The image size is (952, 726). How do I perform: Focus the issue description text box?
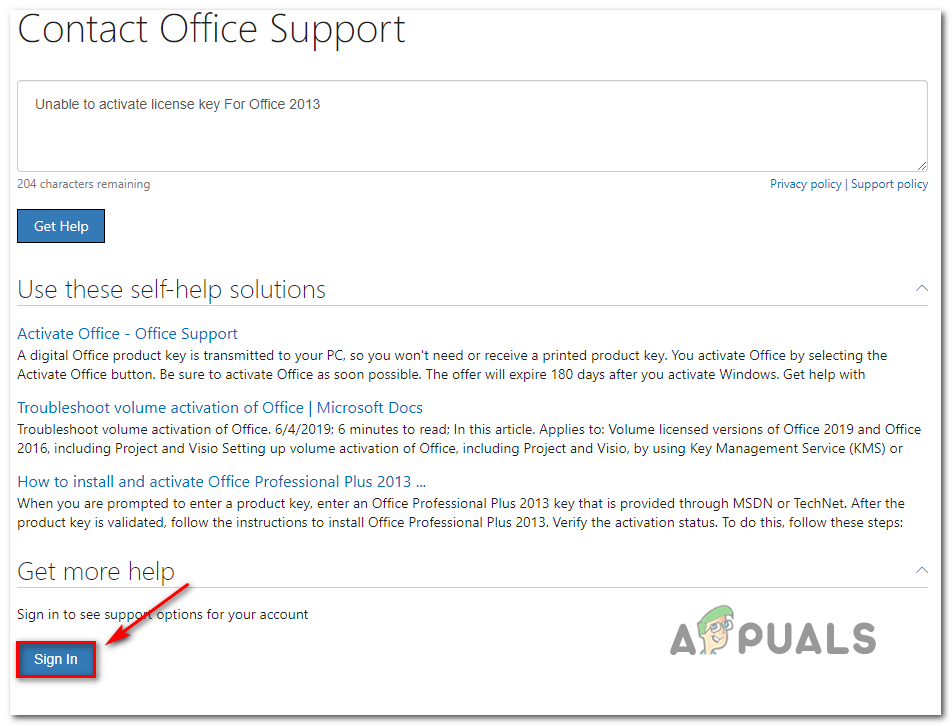(472, 126)
